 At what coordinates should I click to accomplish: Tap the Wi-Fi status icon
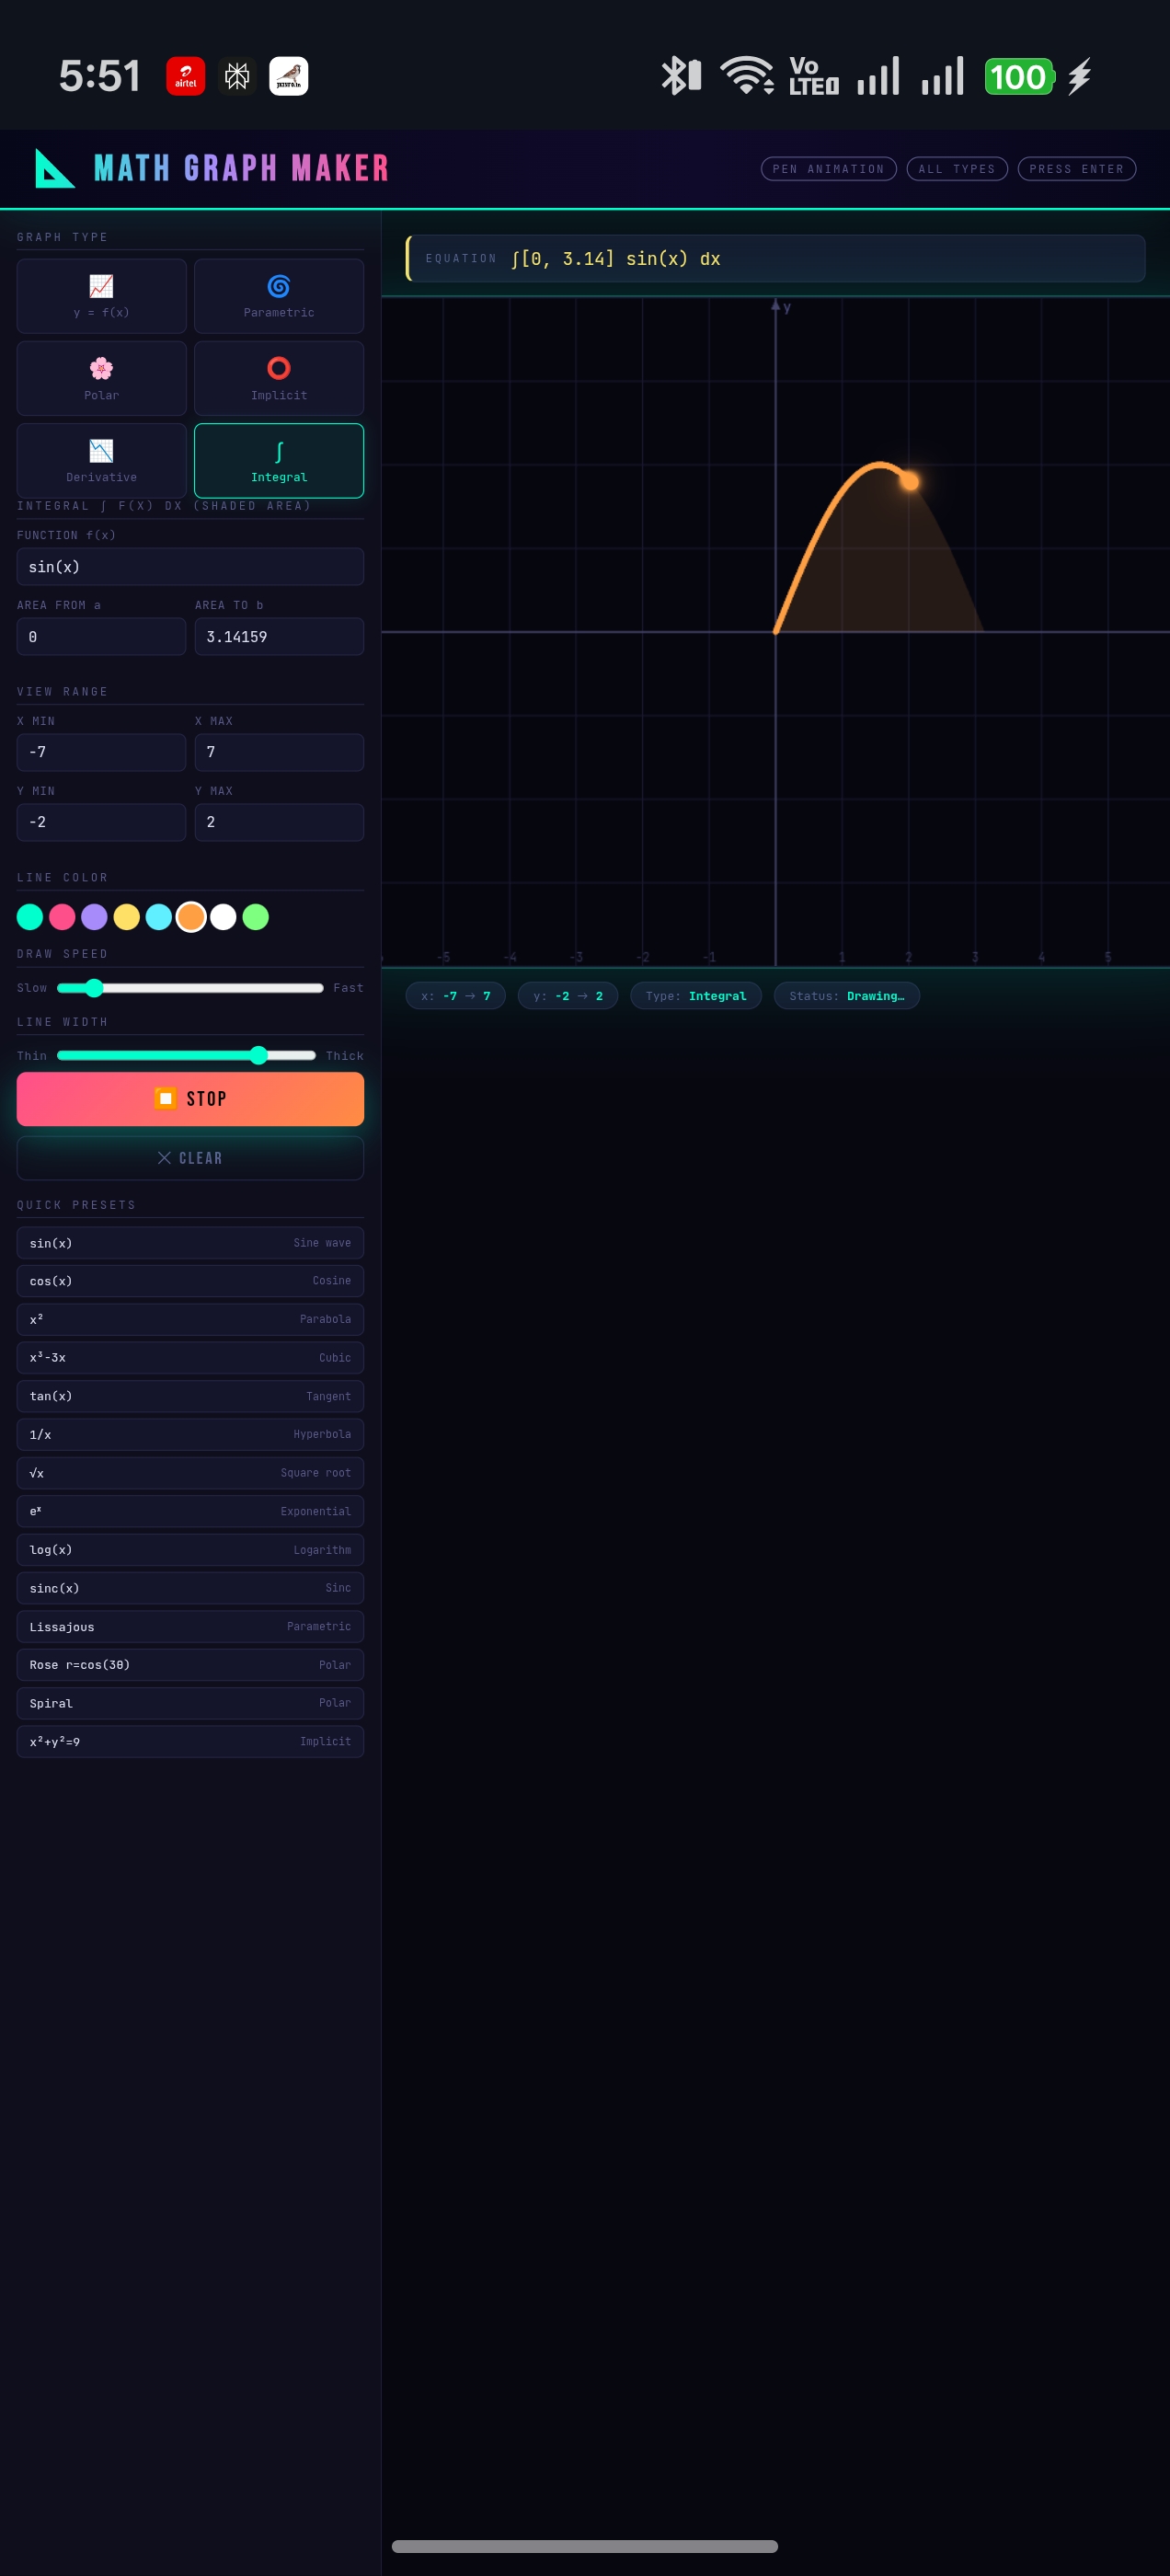pyautogui.click(x=747, y=76)
